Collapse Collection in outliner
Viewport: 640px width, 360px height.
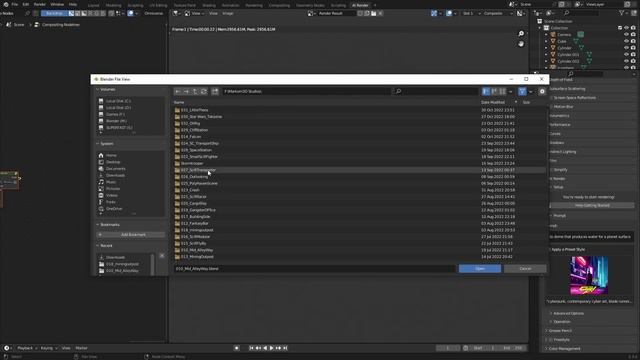pos(540,28)
